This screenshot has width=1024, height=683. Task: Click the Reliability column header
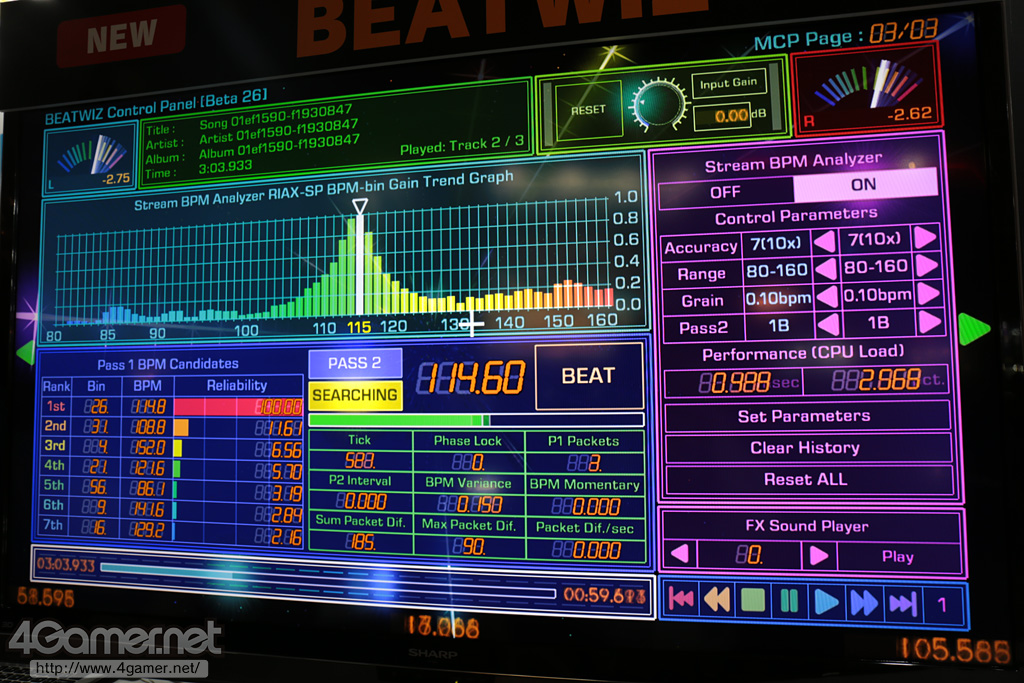[236, 385]
